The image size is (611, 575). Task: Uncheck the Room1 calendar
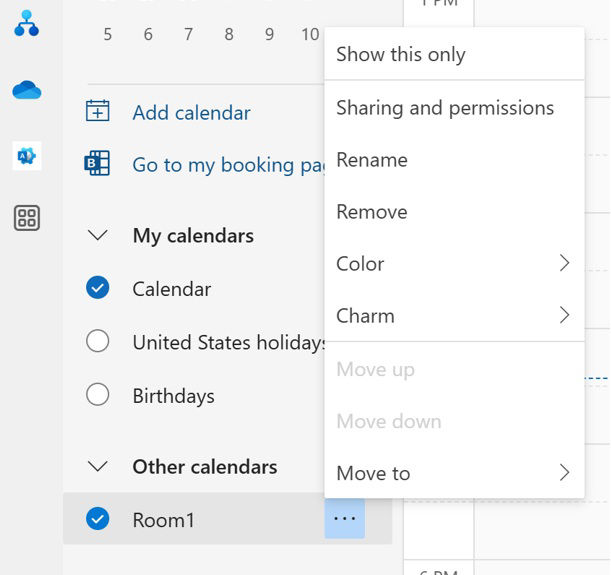point(97,519)
